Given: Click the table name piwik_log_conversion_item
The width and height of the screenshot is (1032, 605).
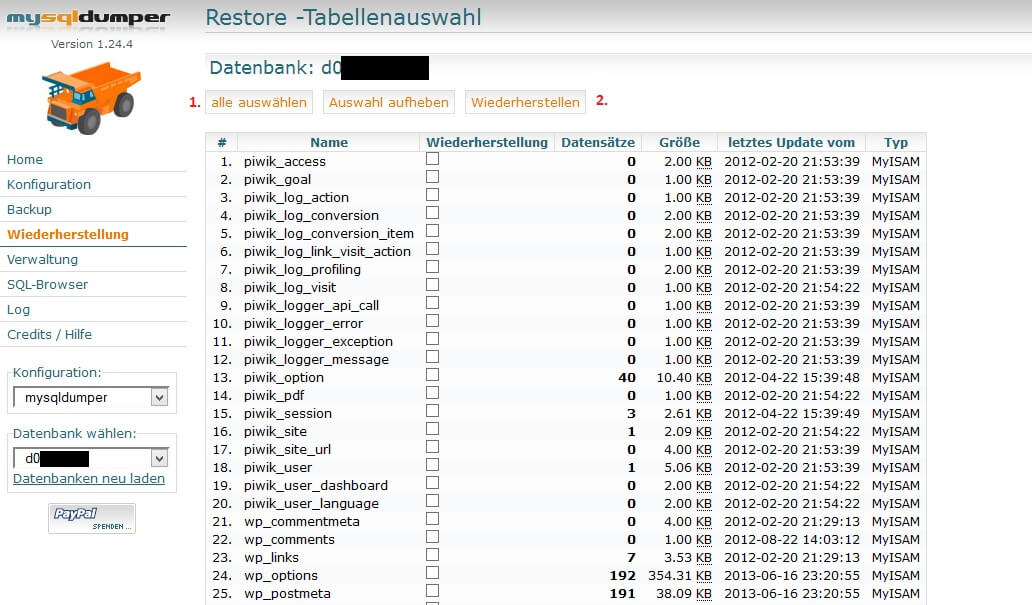Looking at the screenshot, I should click(329, 233).
